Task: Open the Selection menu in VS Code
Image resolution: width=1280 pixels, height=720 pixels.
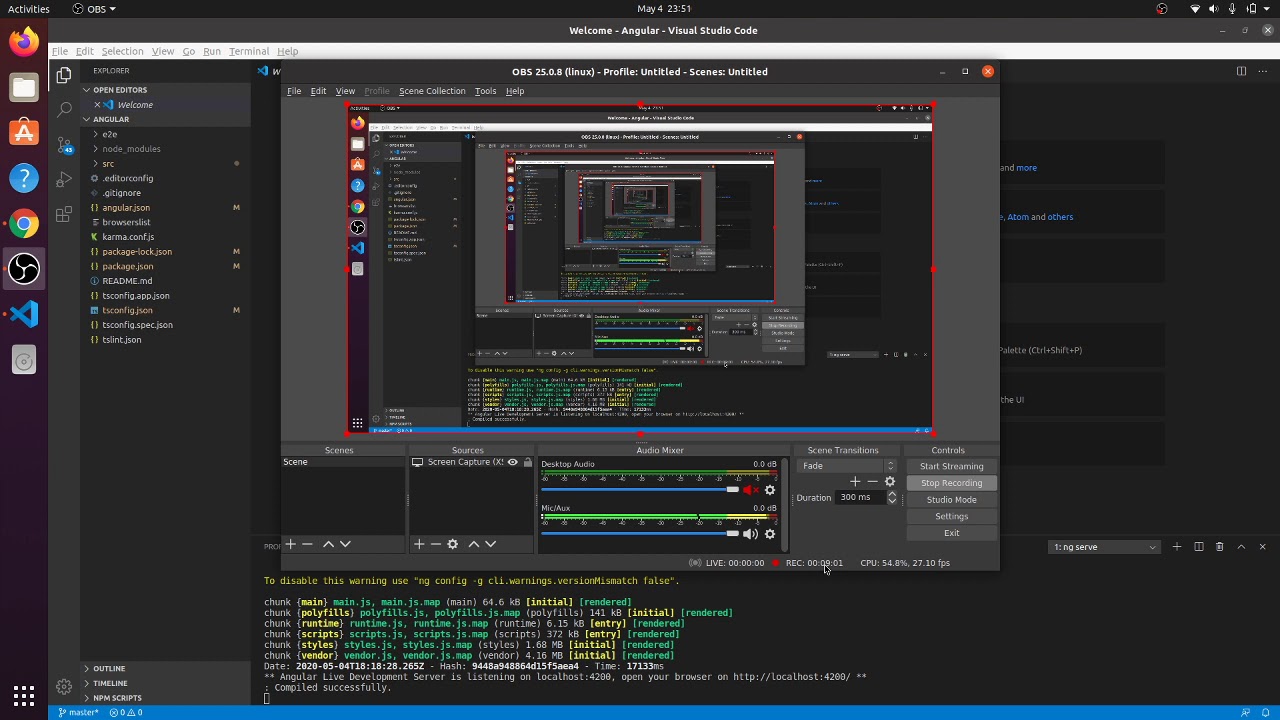Action: [122, 51]
